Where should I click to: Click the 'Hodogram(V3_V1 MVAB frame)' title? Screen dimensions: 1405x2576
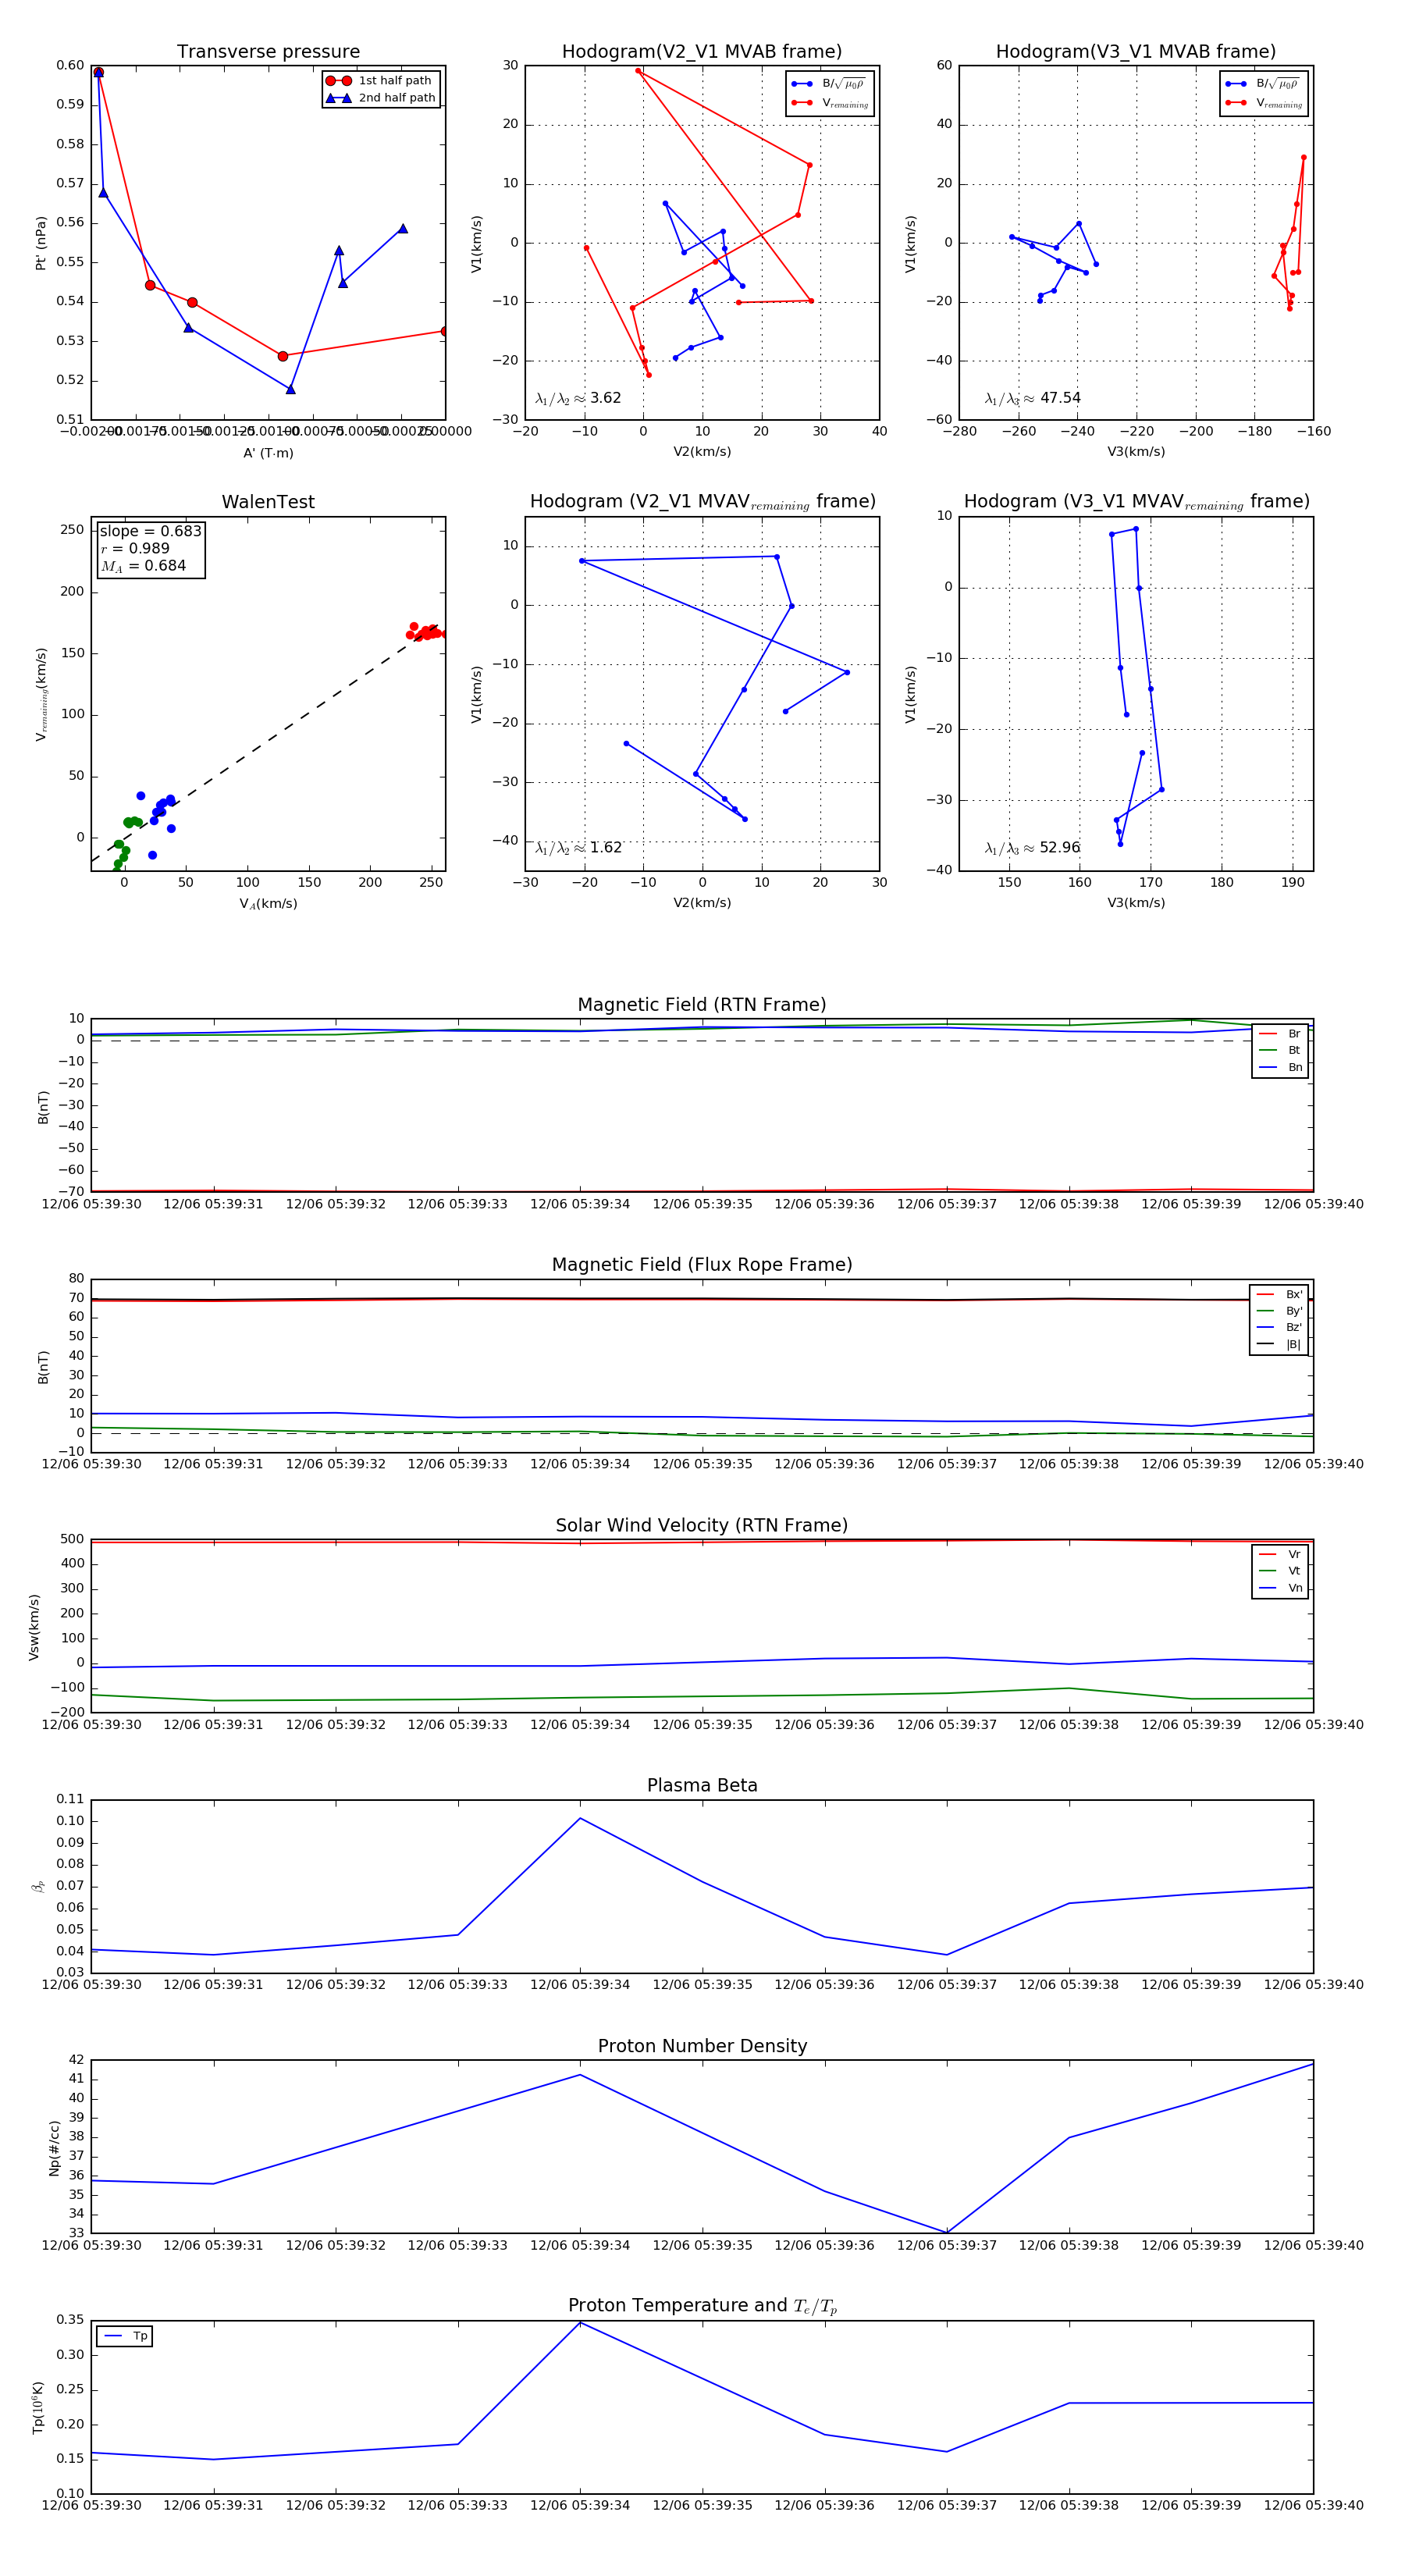pyautogui.click(x=1136, y=52)
